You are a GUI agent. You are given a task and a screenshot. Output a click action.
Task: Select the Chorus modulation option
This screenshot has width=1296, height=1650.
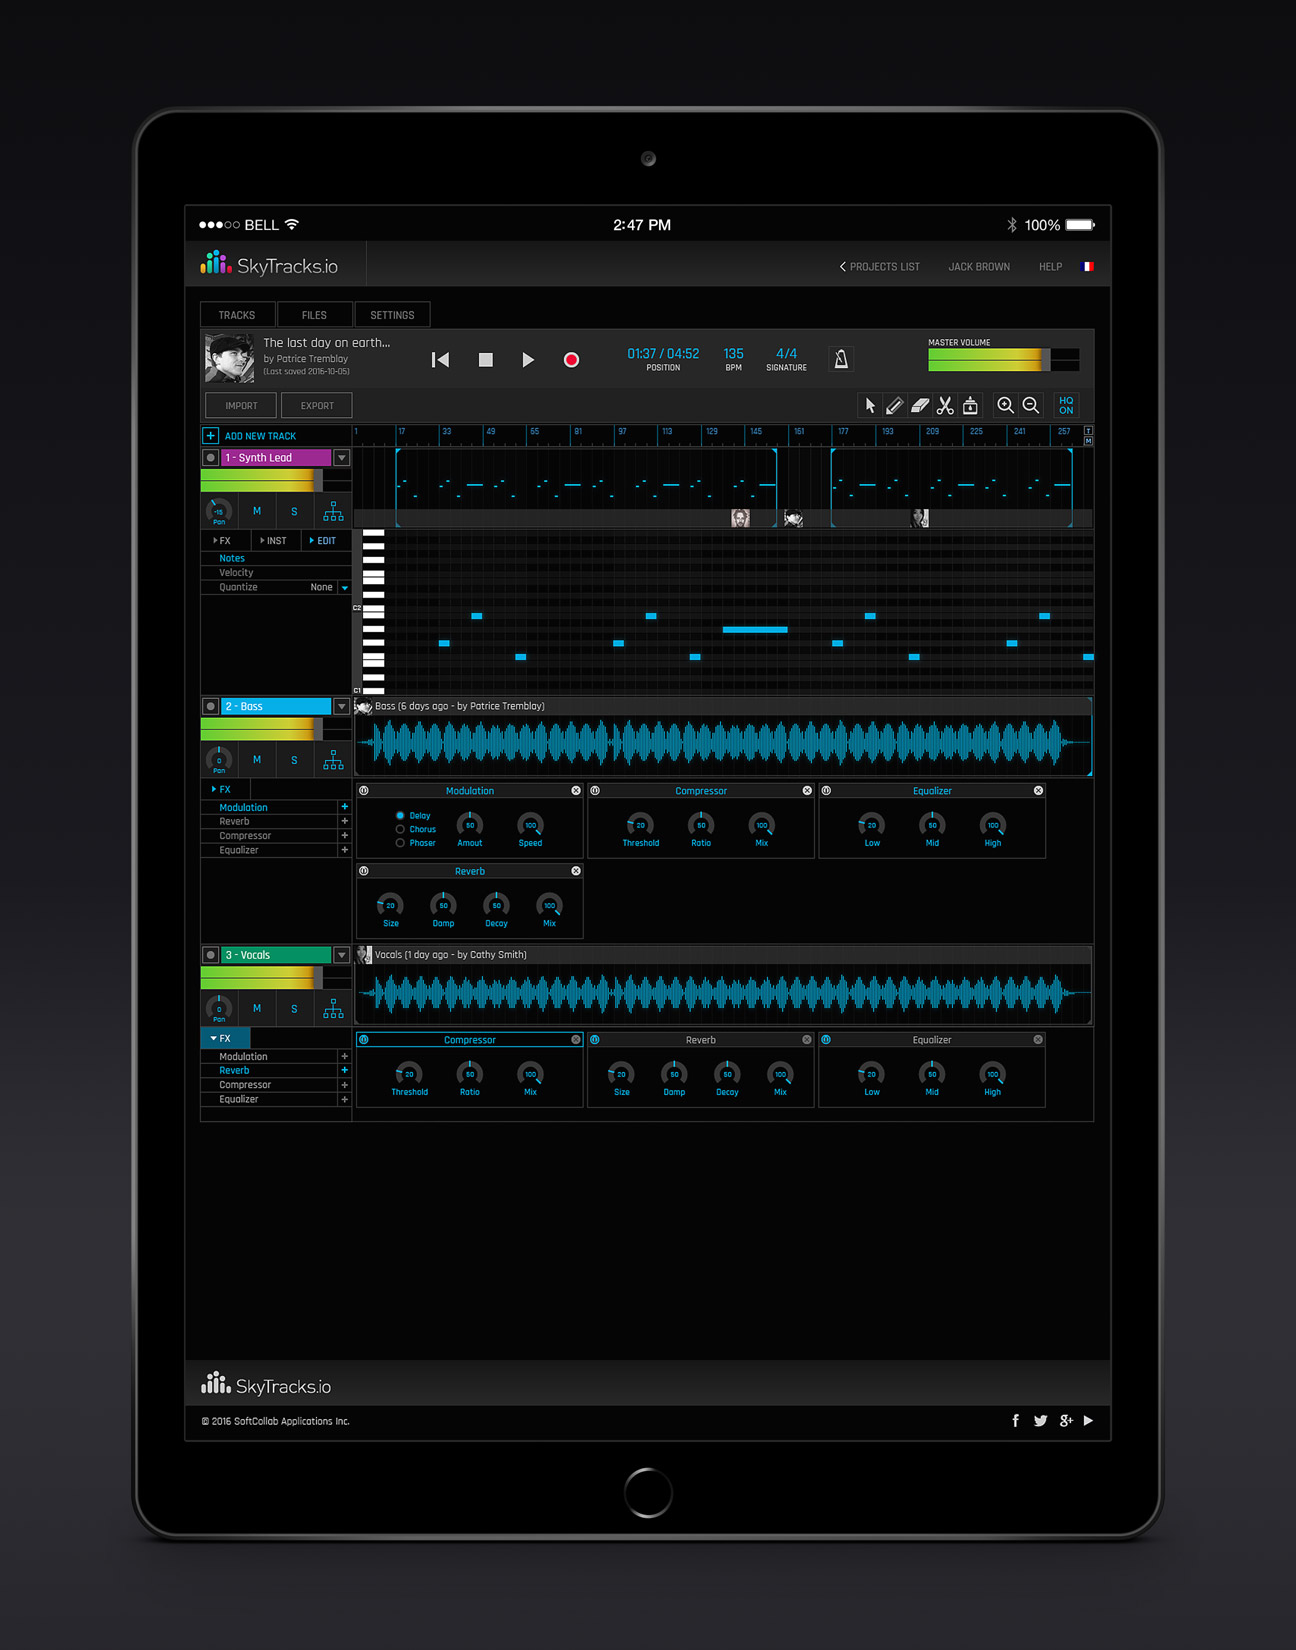pos(400,830)
